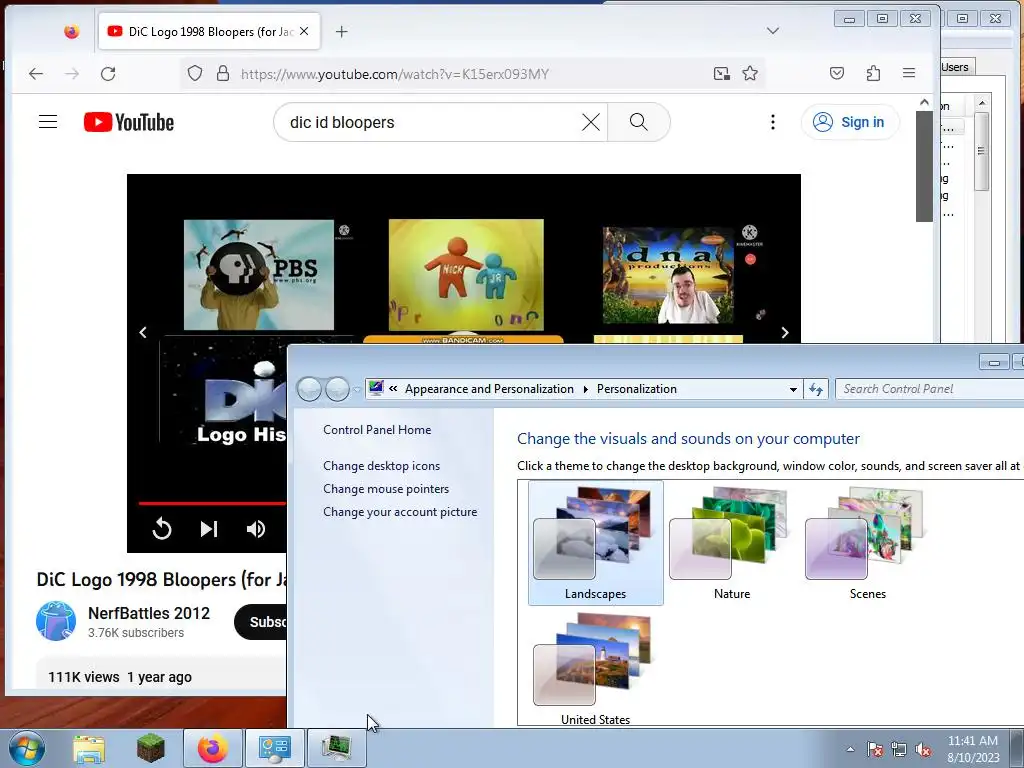Open the chevron menu before Appearance and Personalization
The height and width of the screenshot is (768, 1024).
[393, 389]
